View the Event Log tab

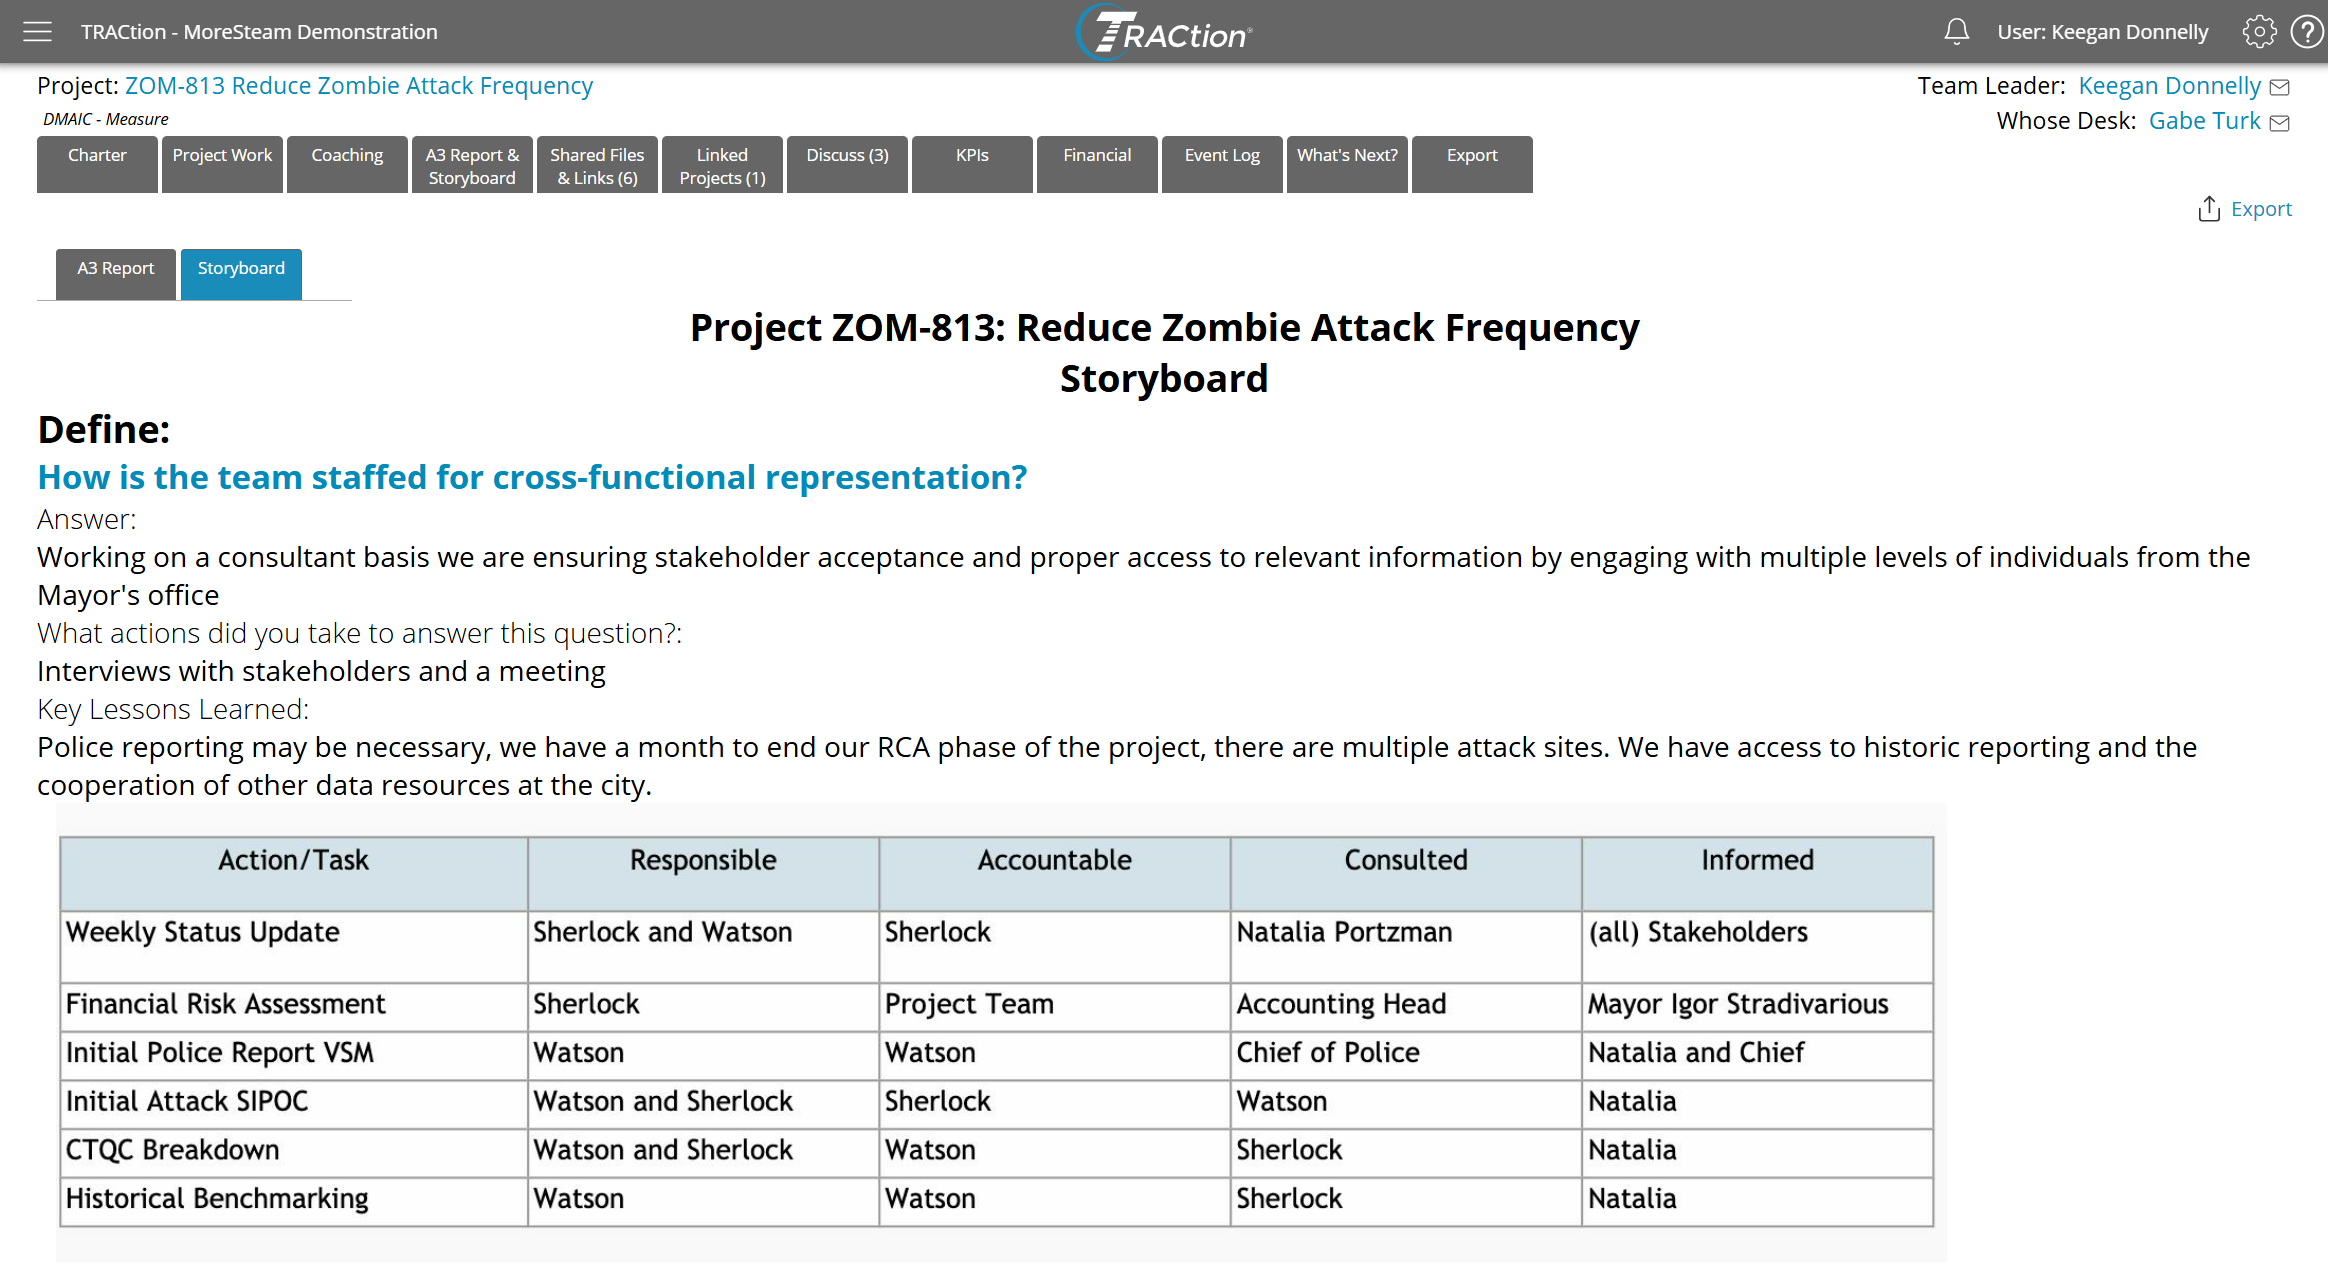[1222, 165]
